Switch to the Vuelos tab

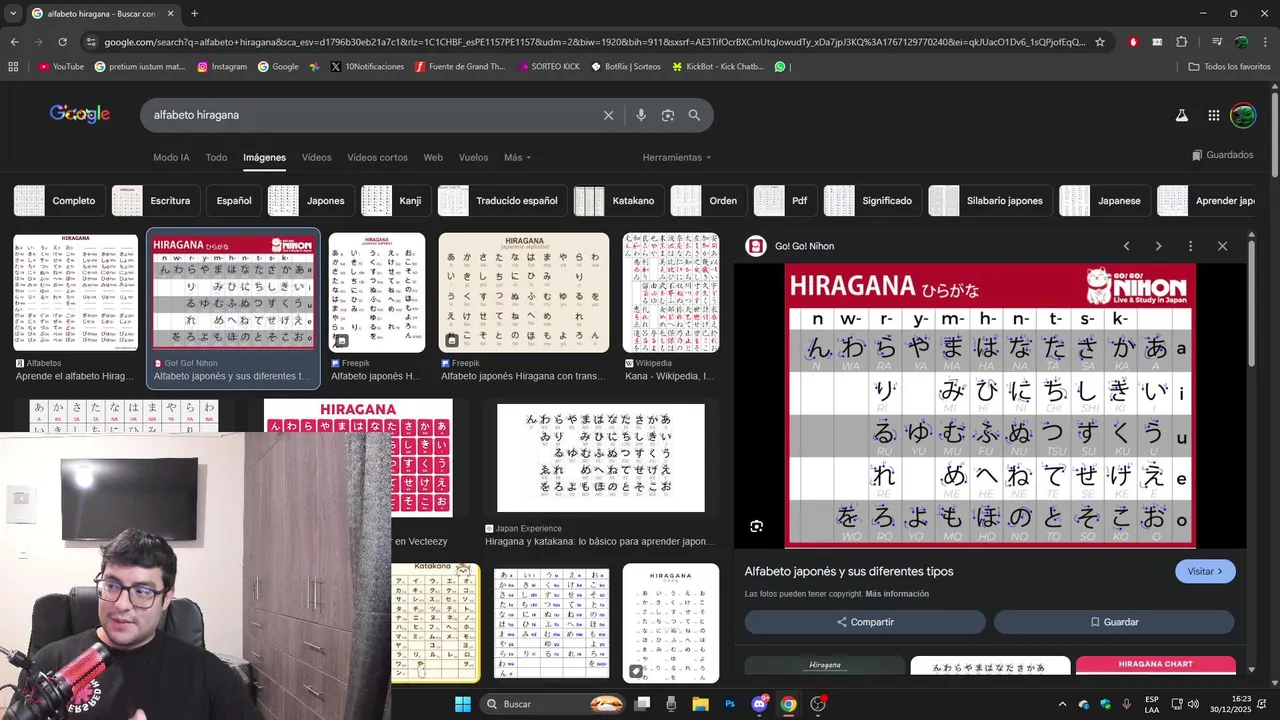pos(473,157)
